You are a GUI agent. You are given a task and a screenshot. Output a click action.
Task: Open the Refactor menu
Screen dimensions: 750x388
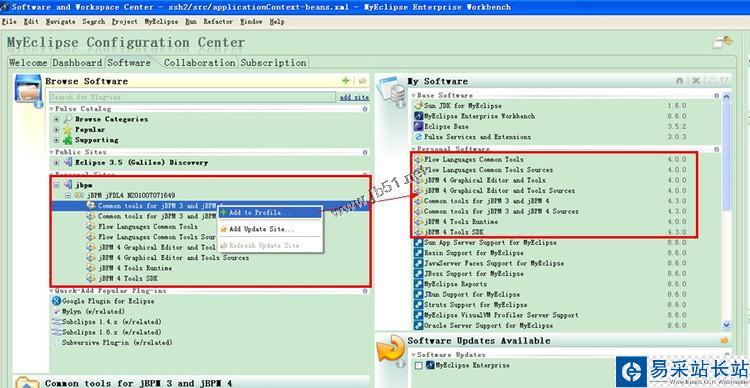218,22
